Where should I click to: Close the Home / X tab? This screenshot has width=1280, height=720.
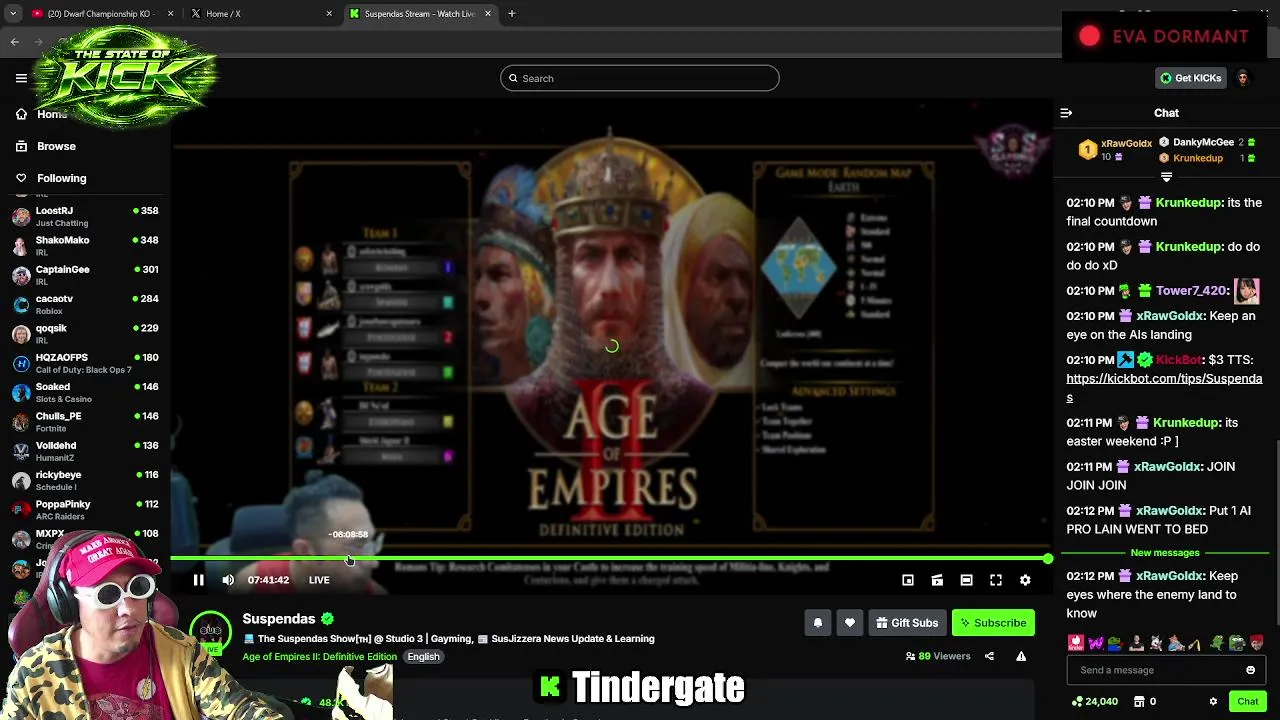[329, 14]
